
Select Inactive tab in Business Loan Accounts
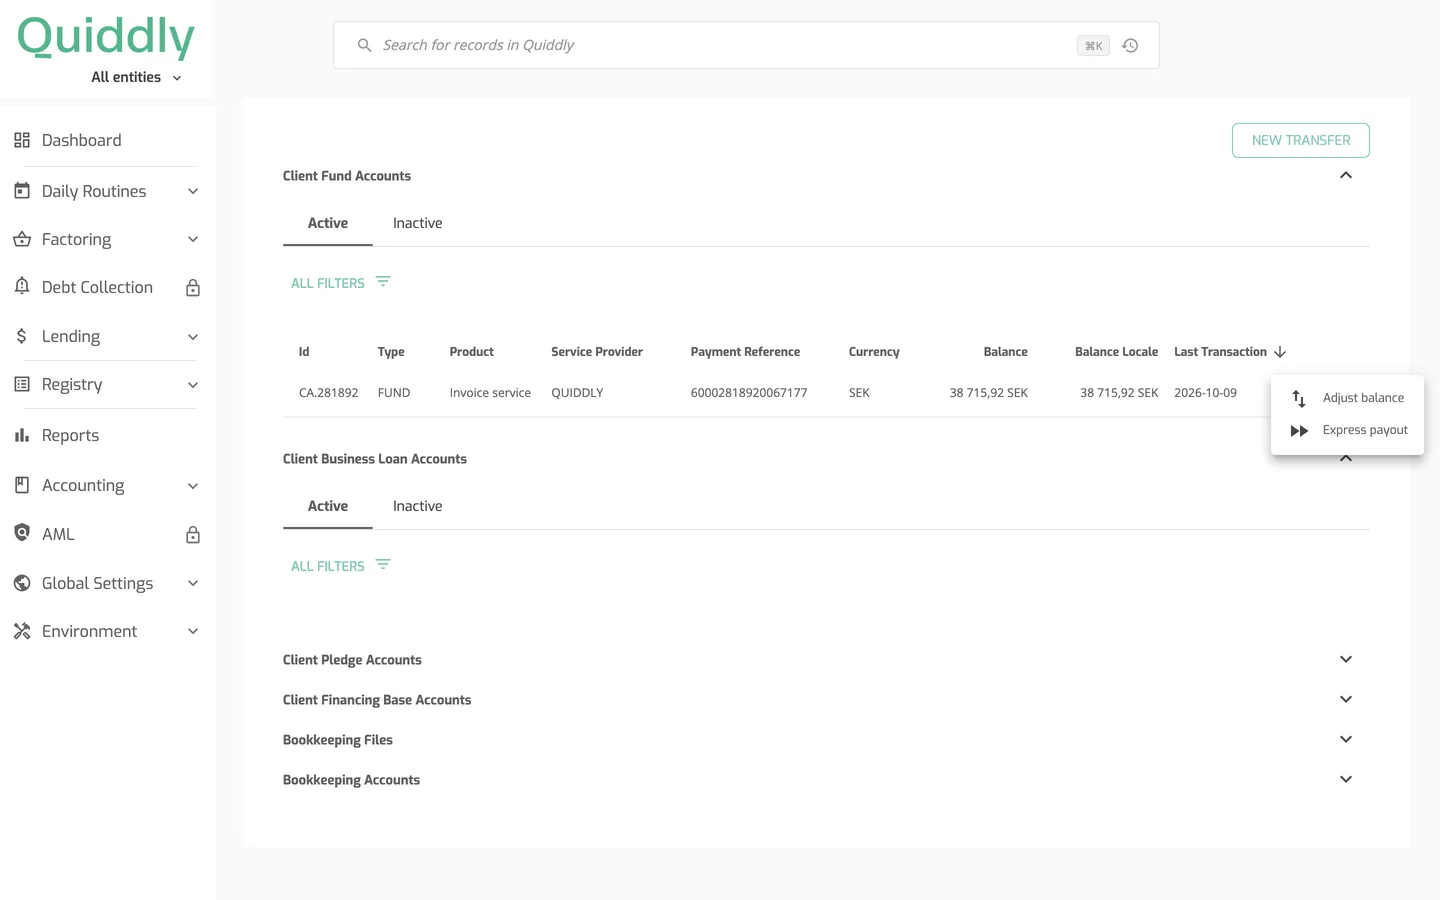point(418,506)
